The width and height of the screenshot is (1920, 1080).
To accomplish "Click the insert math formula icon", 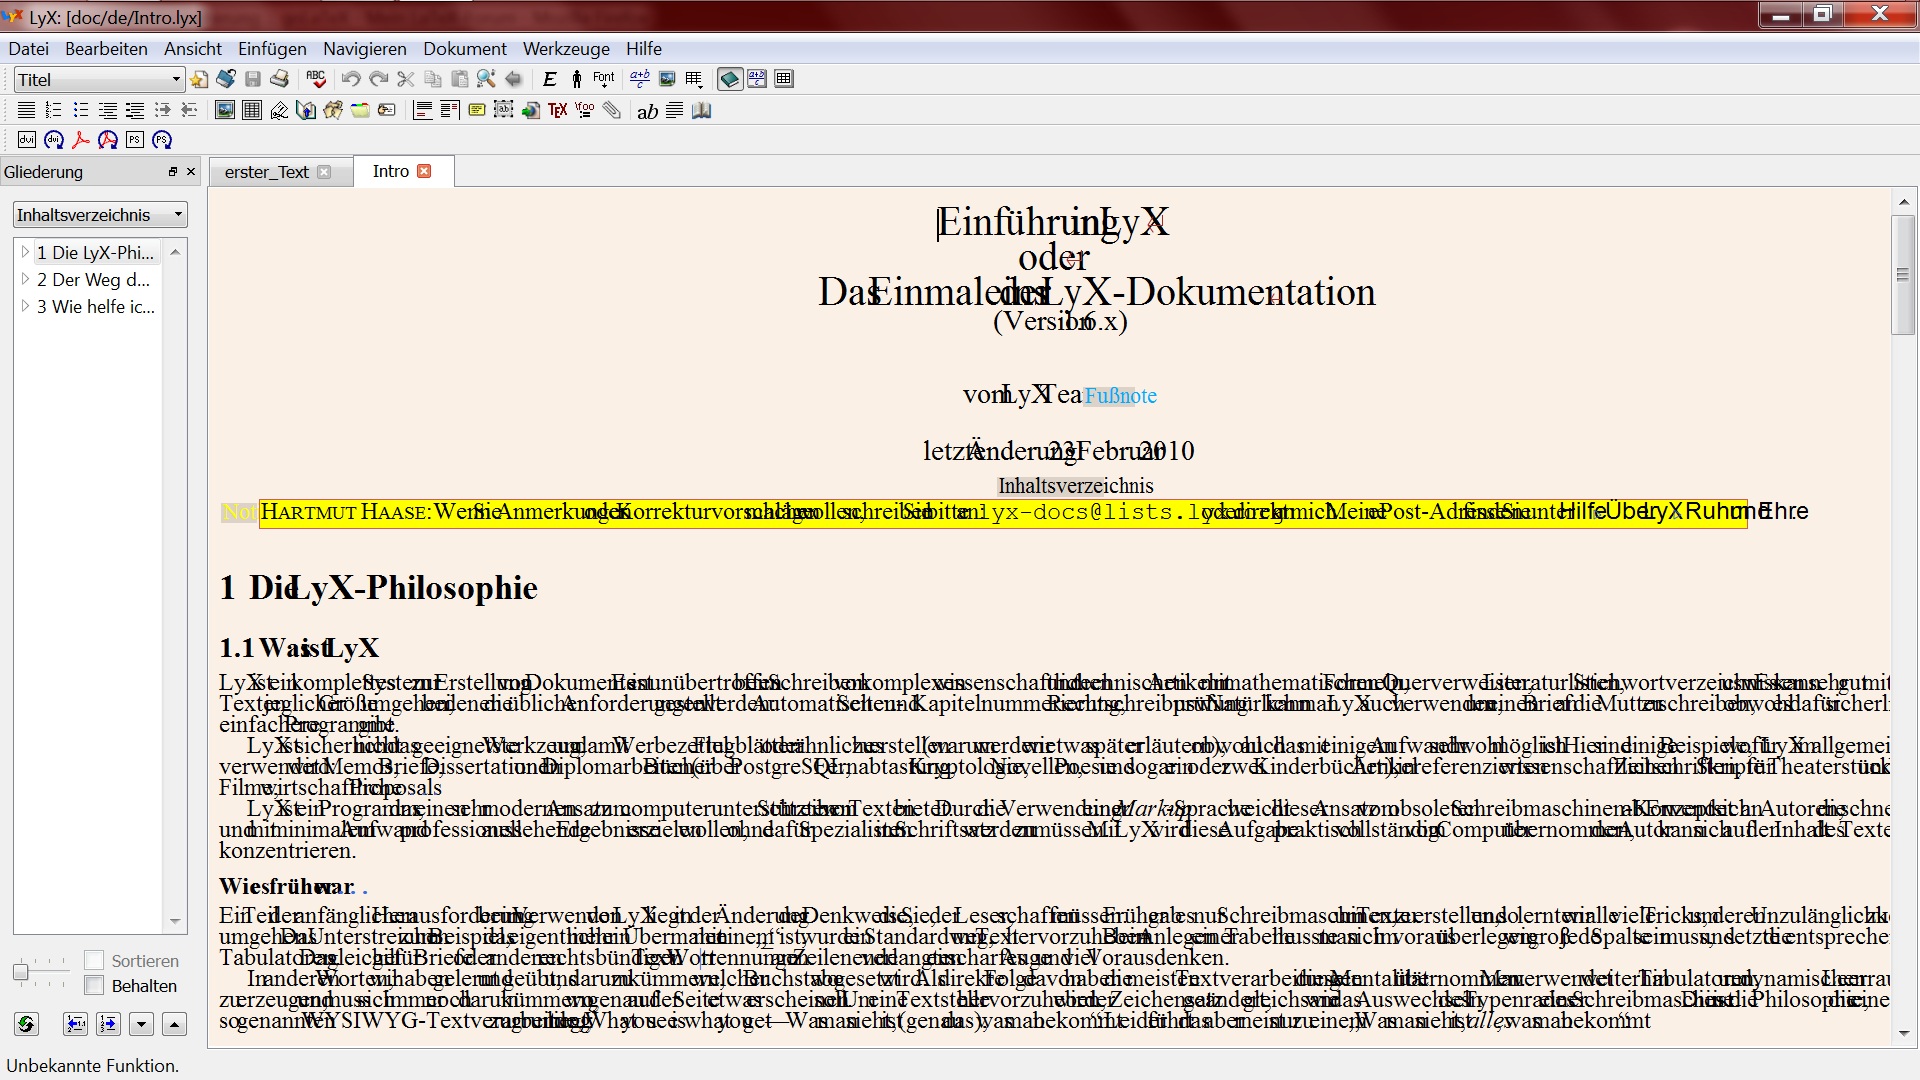I will pyautogui.click(x=640, y=79).
